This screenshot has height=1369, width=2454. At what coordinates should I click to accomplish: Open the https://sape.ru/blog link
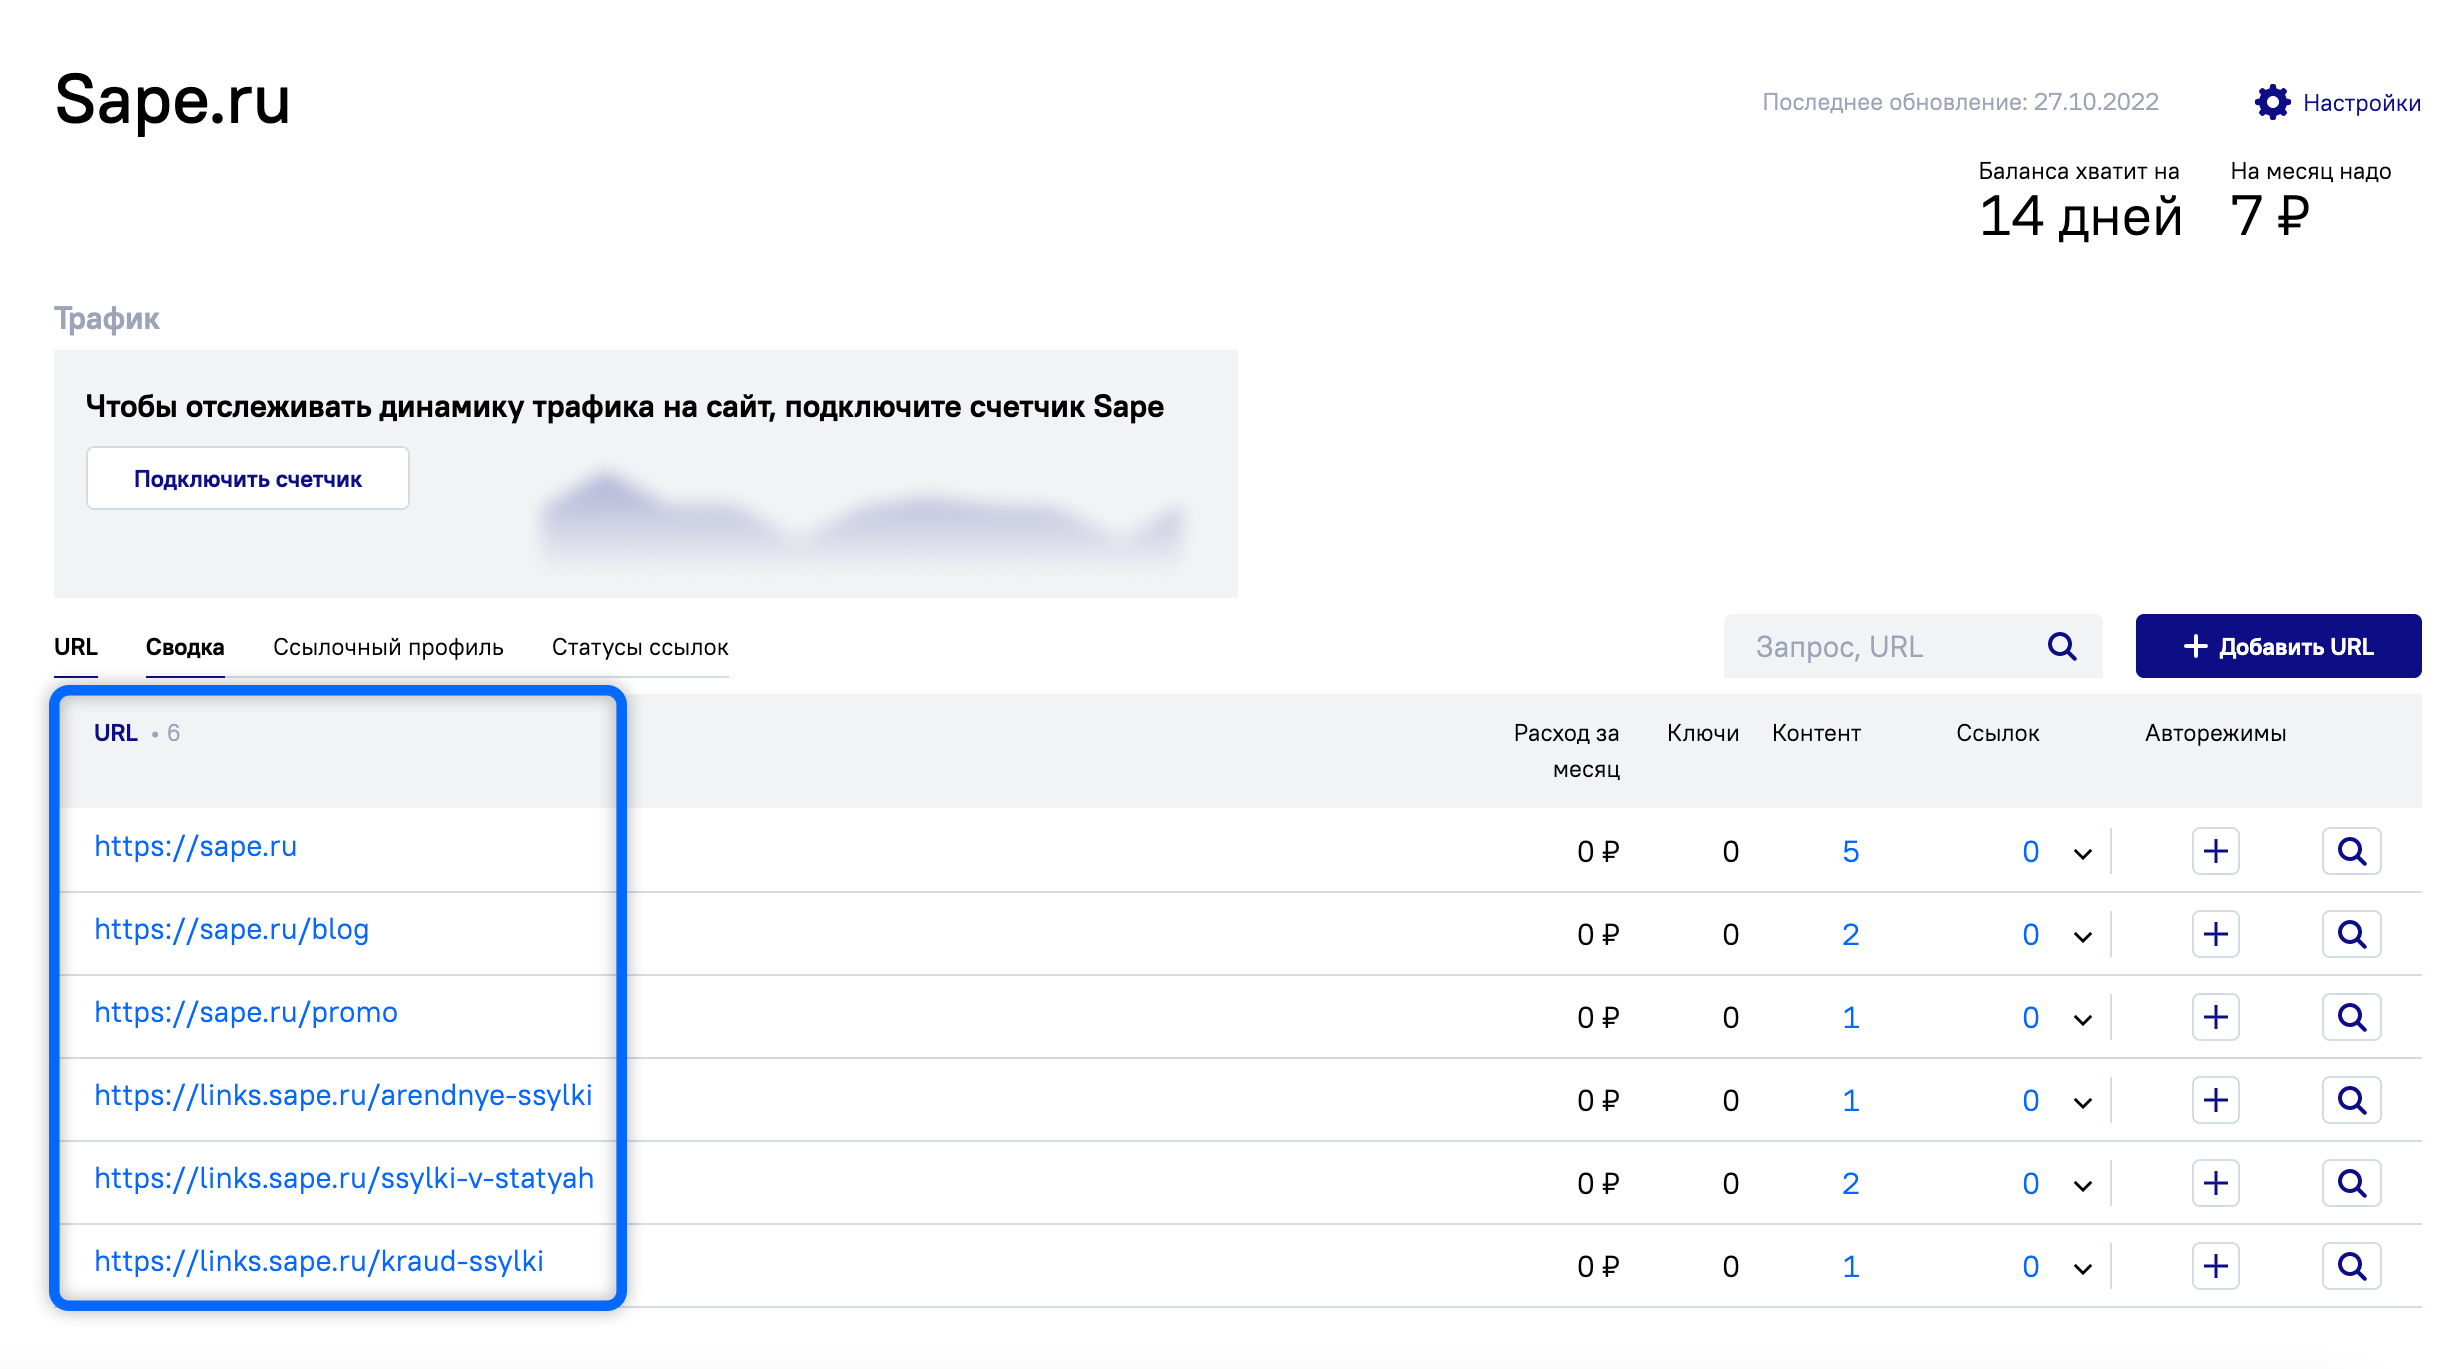coord(231,929)
